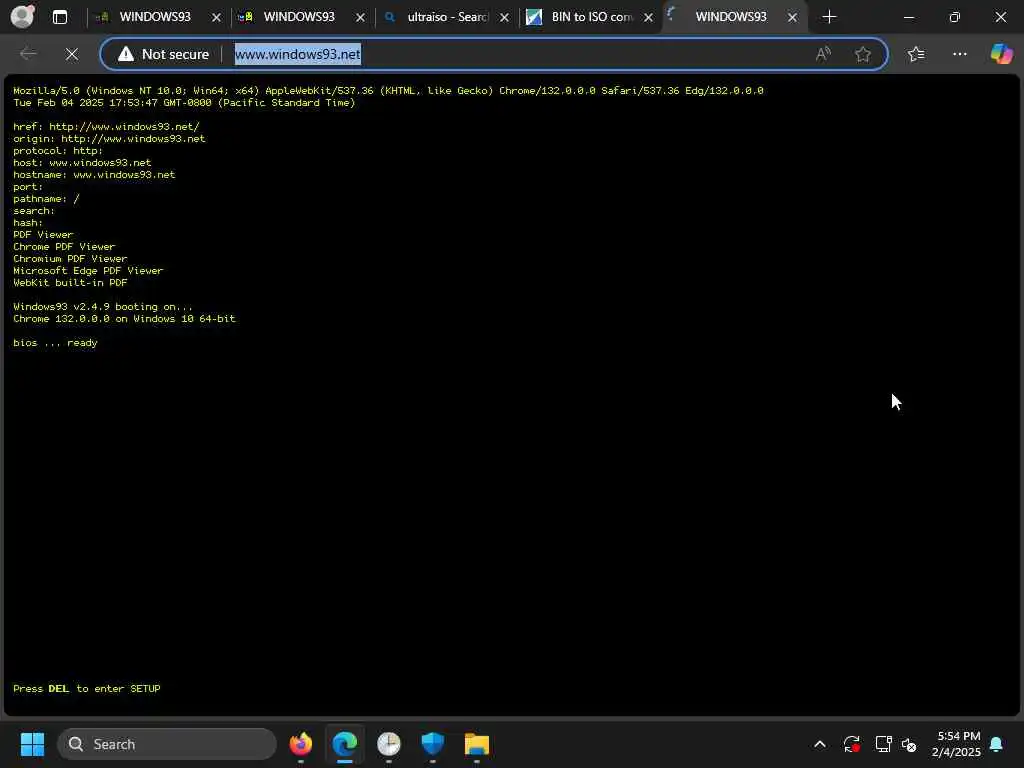Launch Firefox from the taskbar

[x=300, y=744]
